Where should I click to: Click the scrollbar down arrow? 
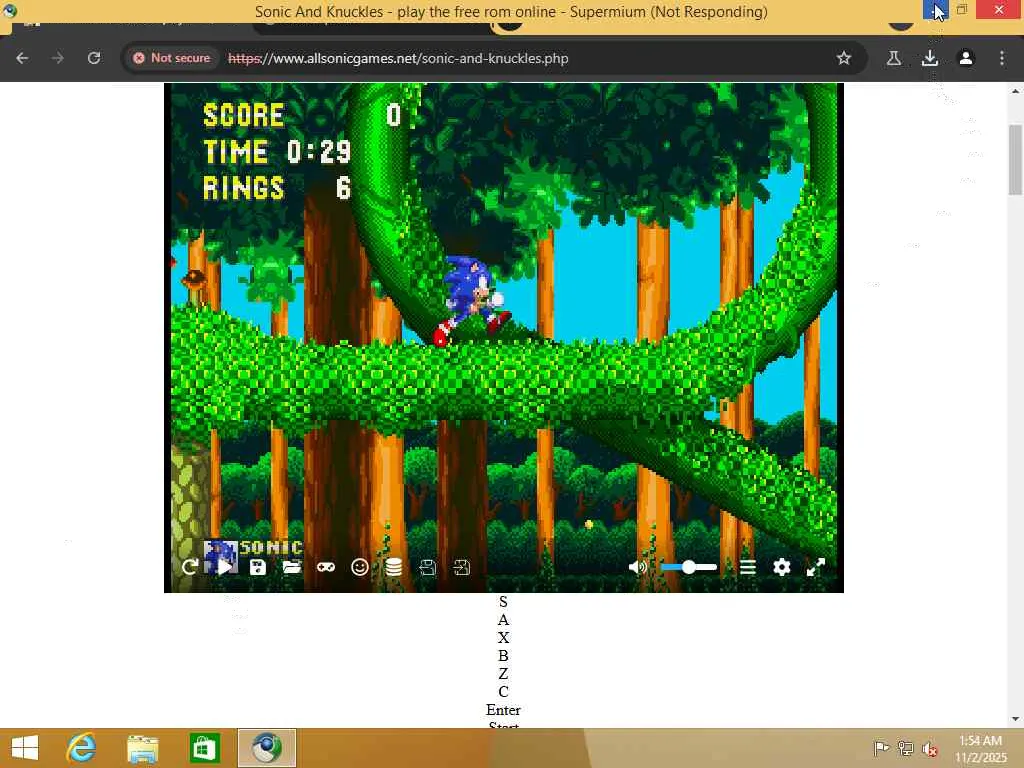1015,719
